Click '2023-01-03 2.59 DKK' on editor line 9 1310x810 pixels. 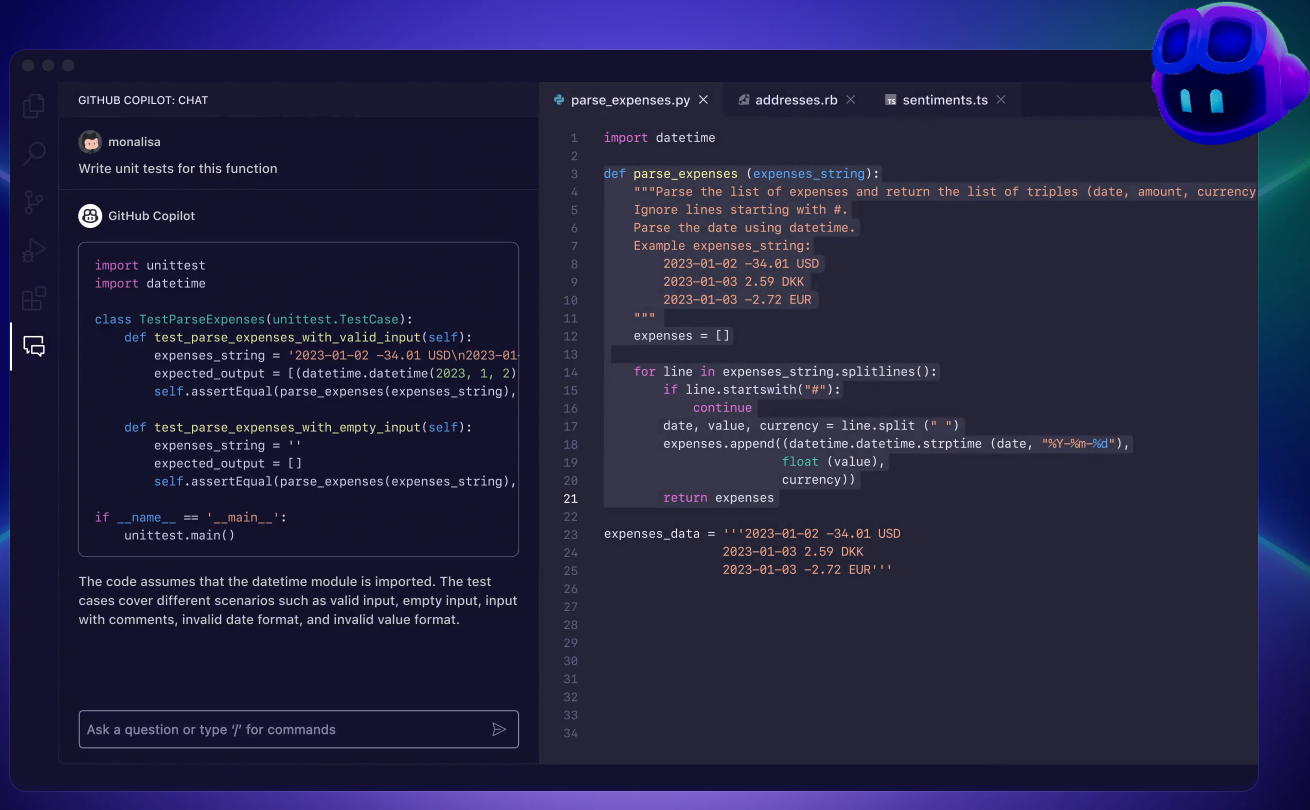(x=734, y=281)
